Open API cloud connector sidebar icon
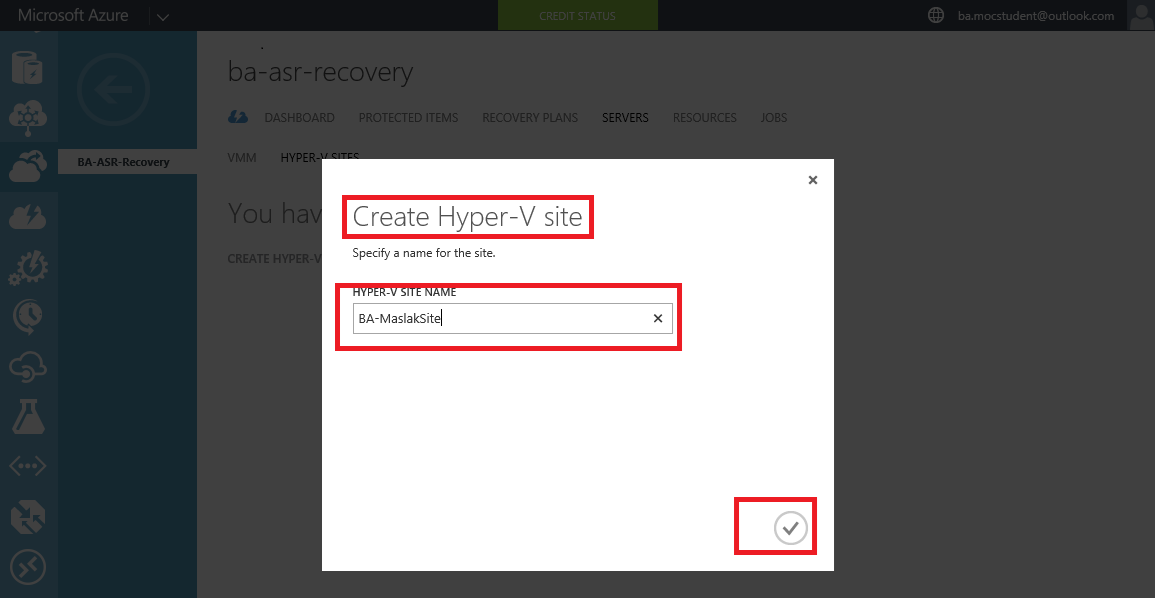 tap(28, 367)
